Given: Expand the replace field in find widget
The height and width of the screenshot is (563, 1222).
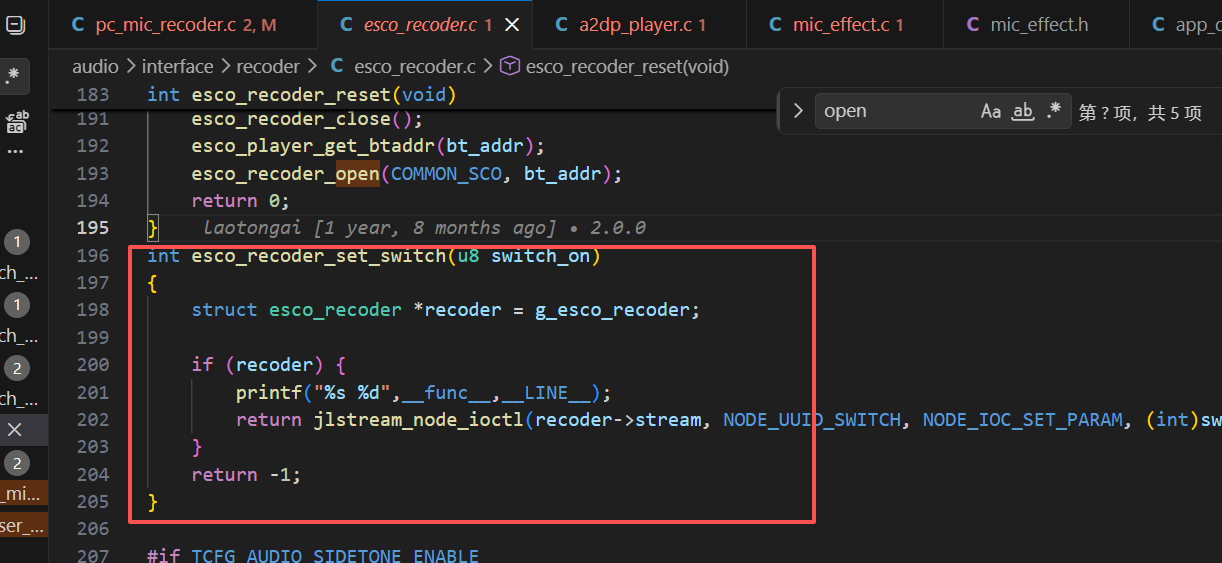Looking at the screenshot, I should [798, 111].
